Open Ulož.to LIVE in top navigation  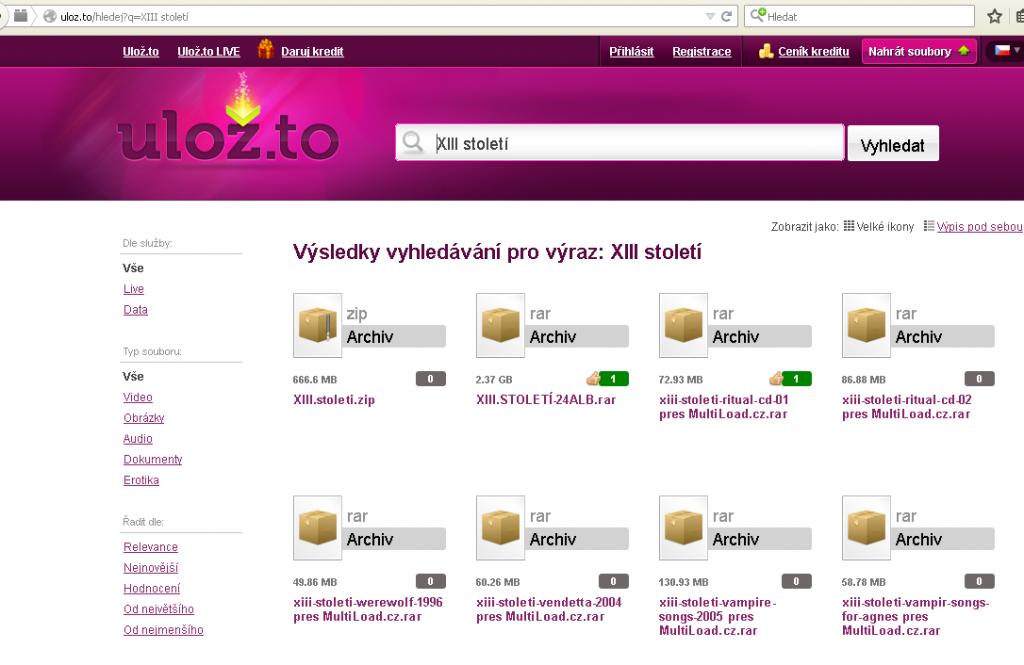[x=209, y=52]
